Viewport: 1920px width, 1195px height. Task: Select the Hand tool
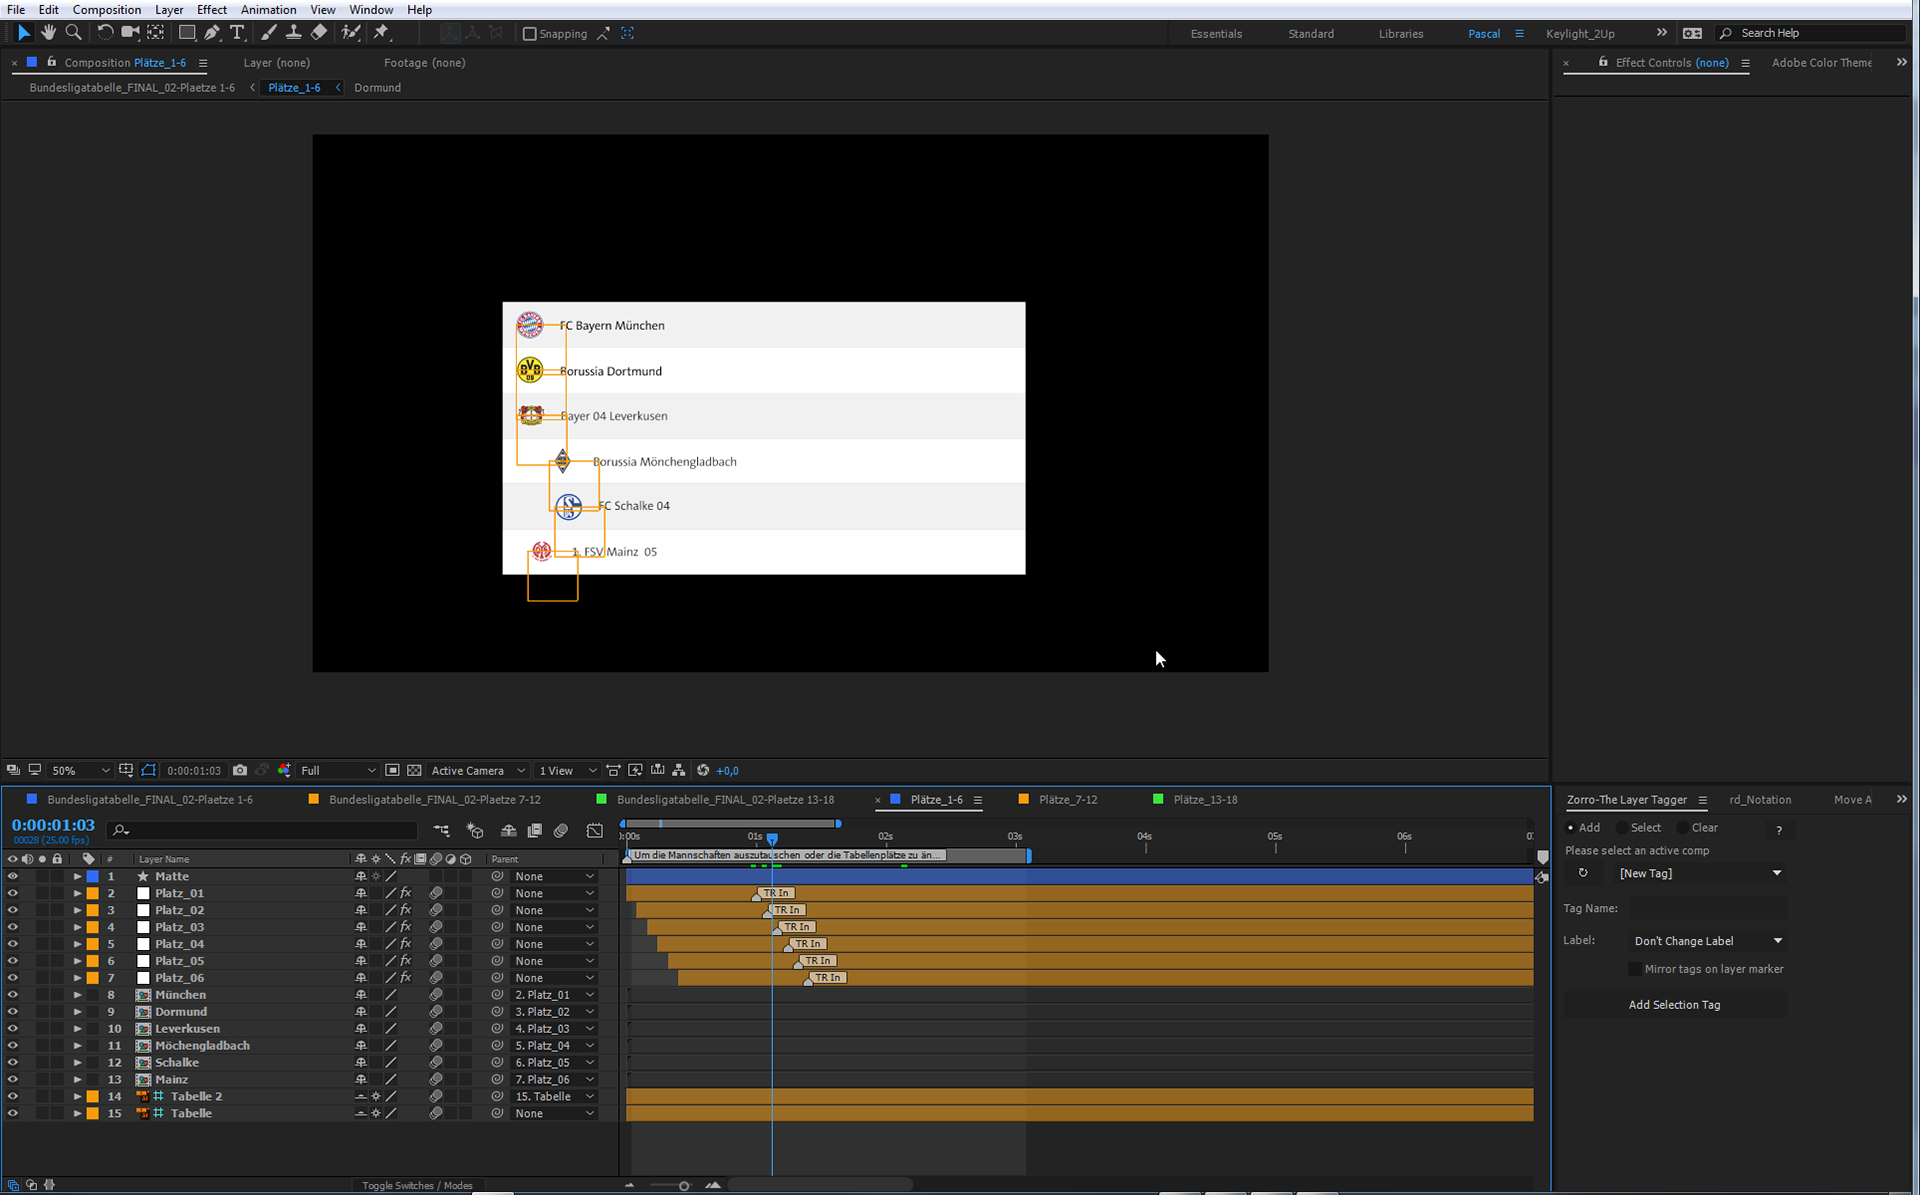click(48, 33)
